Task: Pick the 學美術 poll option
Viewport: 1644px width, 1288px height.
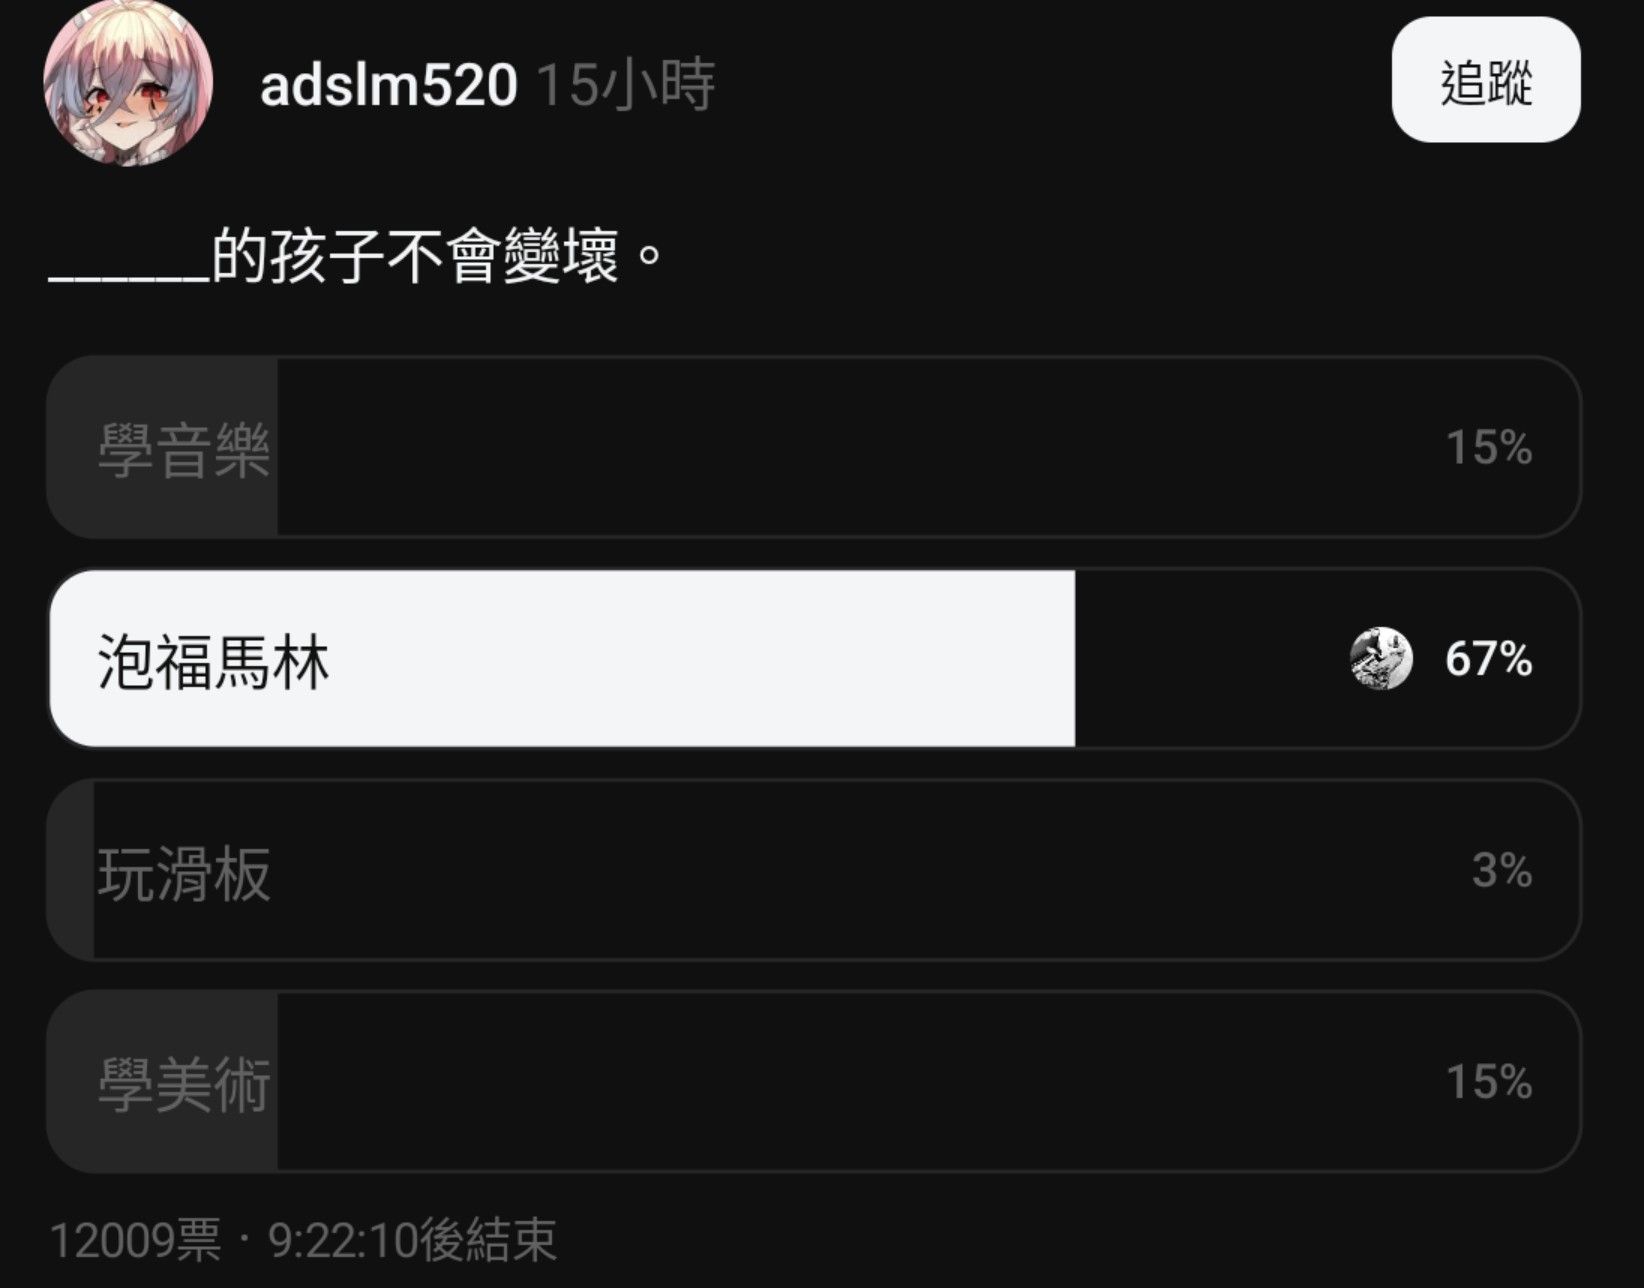Action: click(x=814, y=1082)
